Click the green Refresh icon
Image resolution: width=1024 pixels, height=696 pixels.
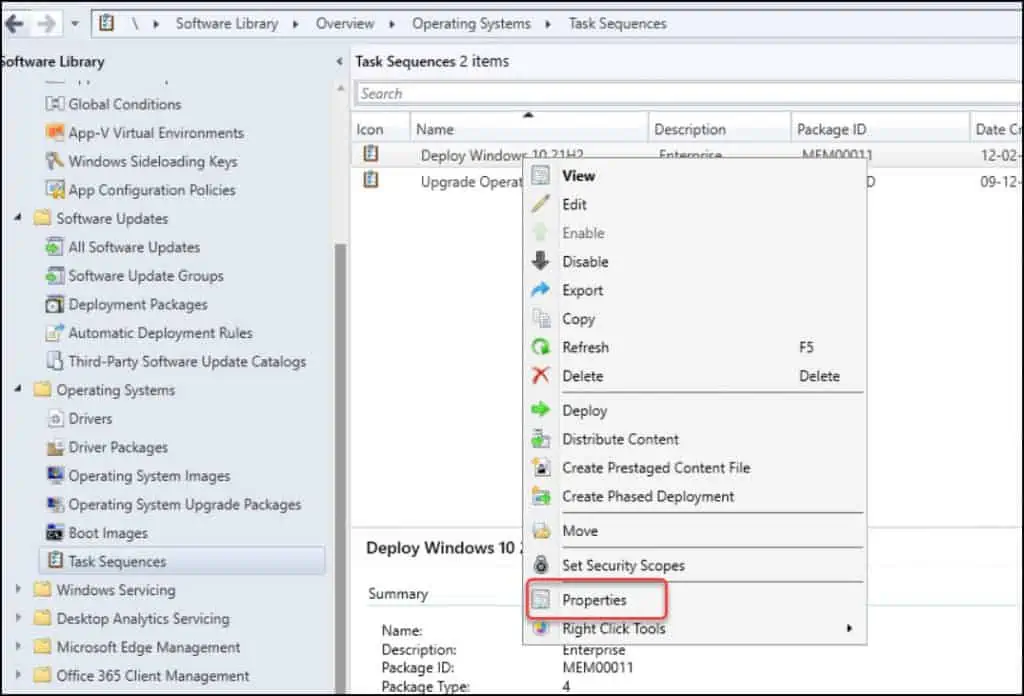tap(541, 347)
